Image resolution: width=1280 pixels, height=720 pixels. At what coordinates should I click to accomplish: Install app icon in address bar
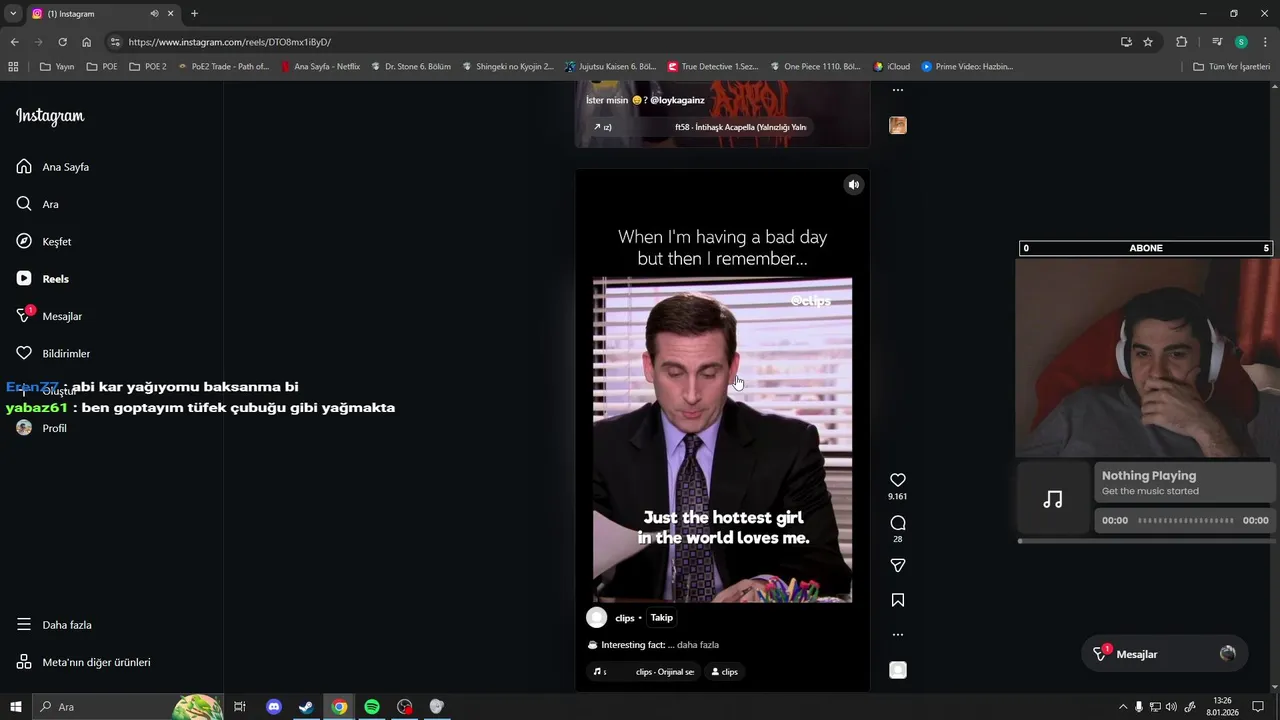click(x=1126, y=42)
